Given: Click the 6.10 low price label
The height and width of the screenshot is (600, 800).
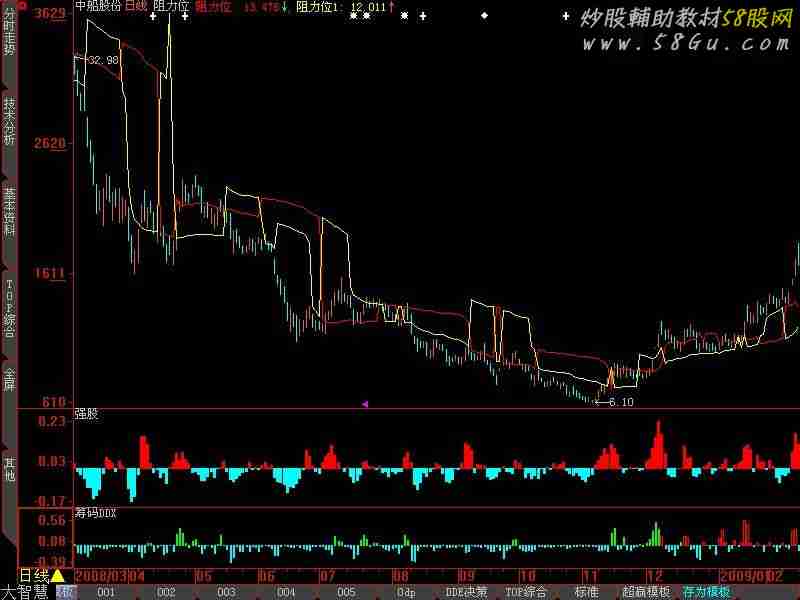Looking at the screenshot, I should (x=621, y=402).
